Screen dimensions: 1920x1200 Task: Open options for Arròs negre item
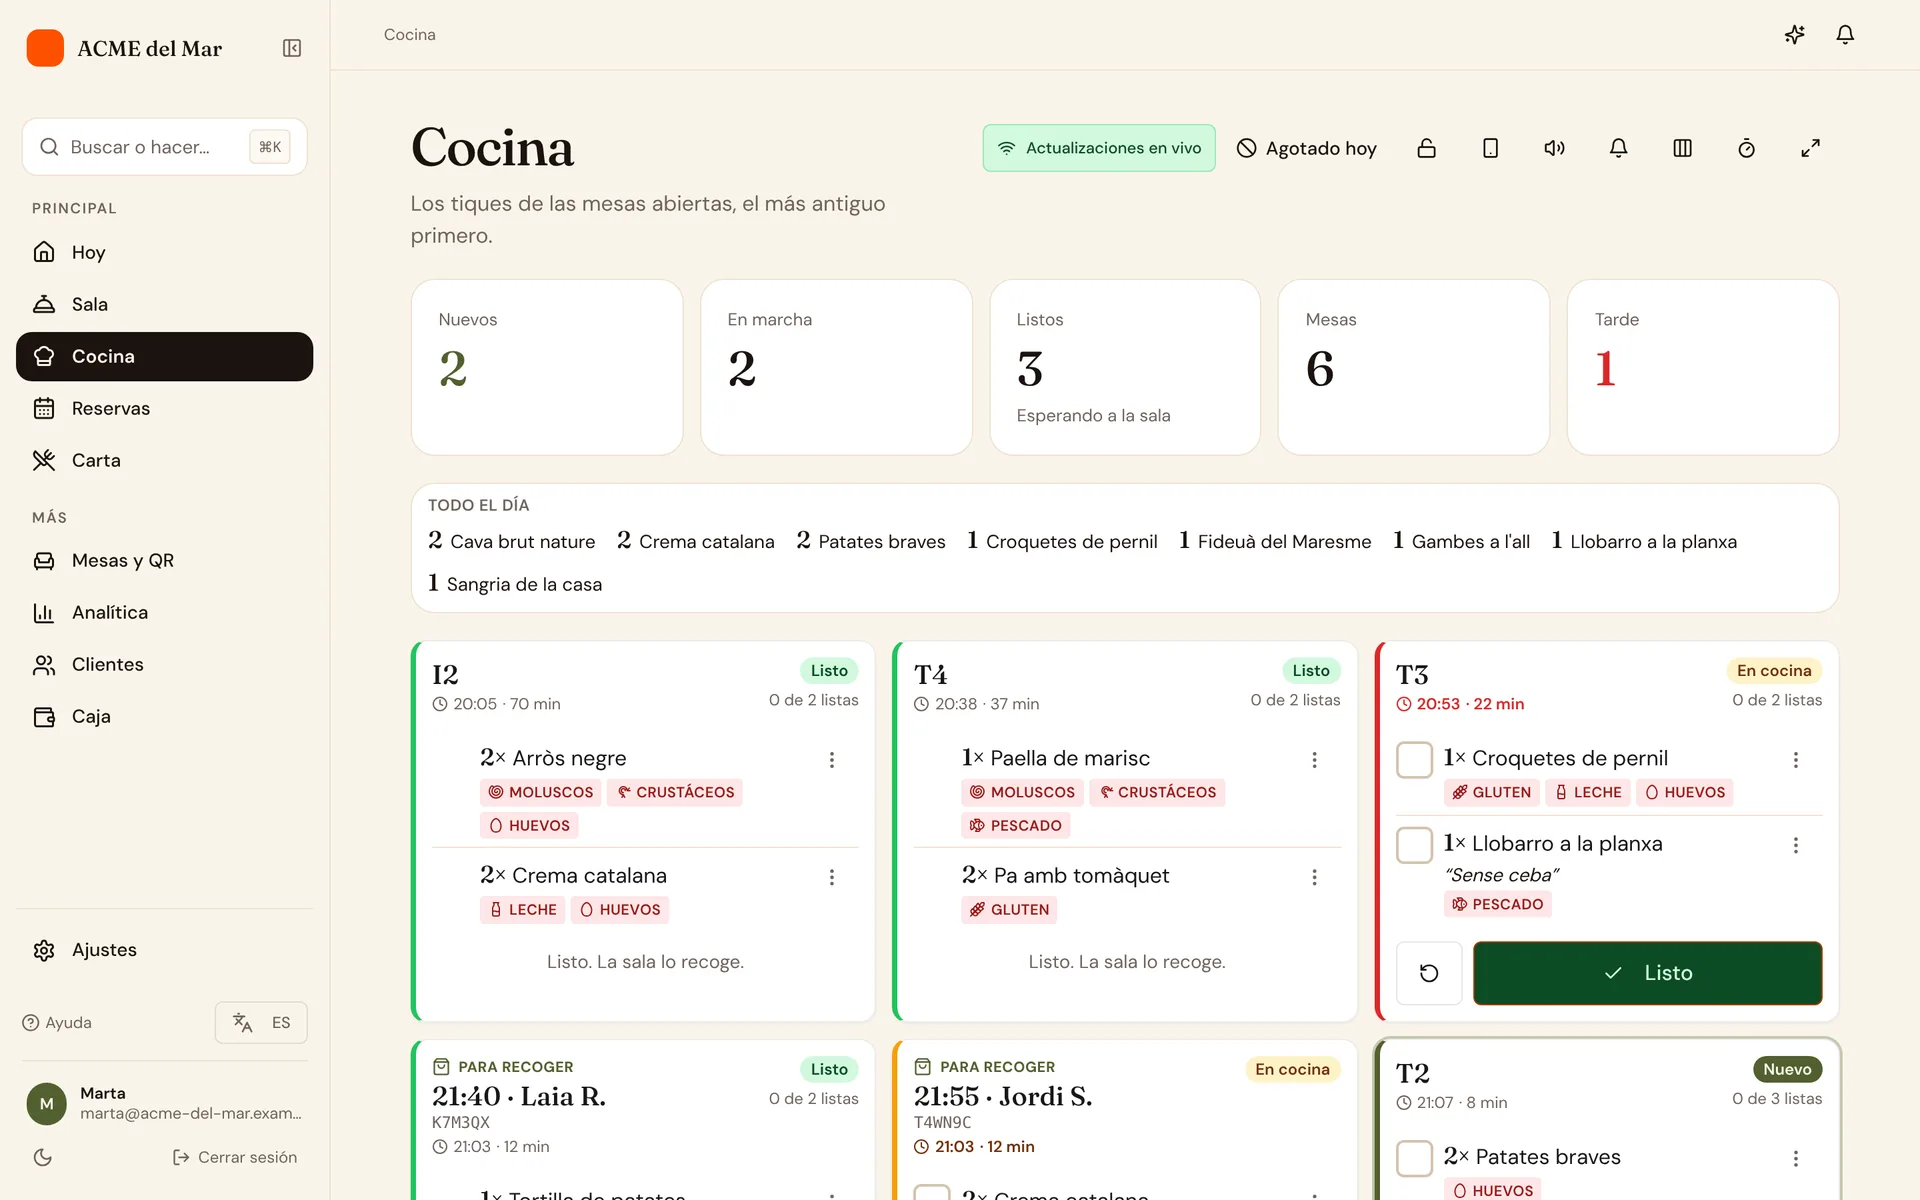(x=832, y=760)
